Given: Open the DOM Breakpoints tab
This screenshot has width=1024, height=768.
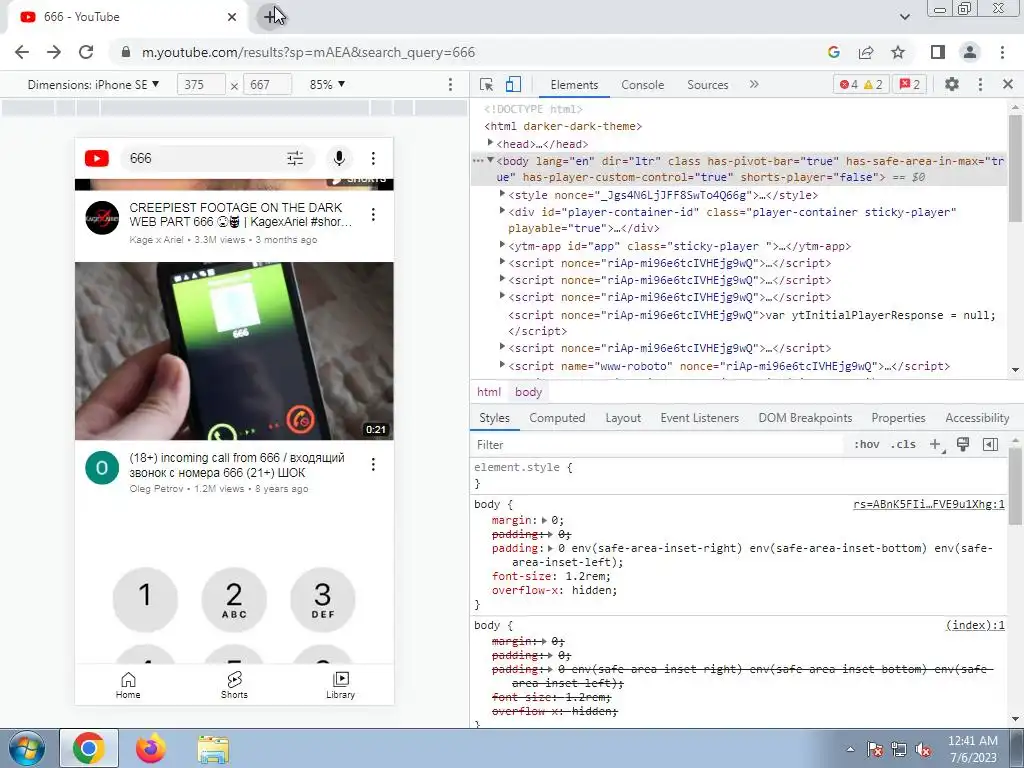Looking at the screenshot, I should point(805,418).
